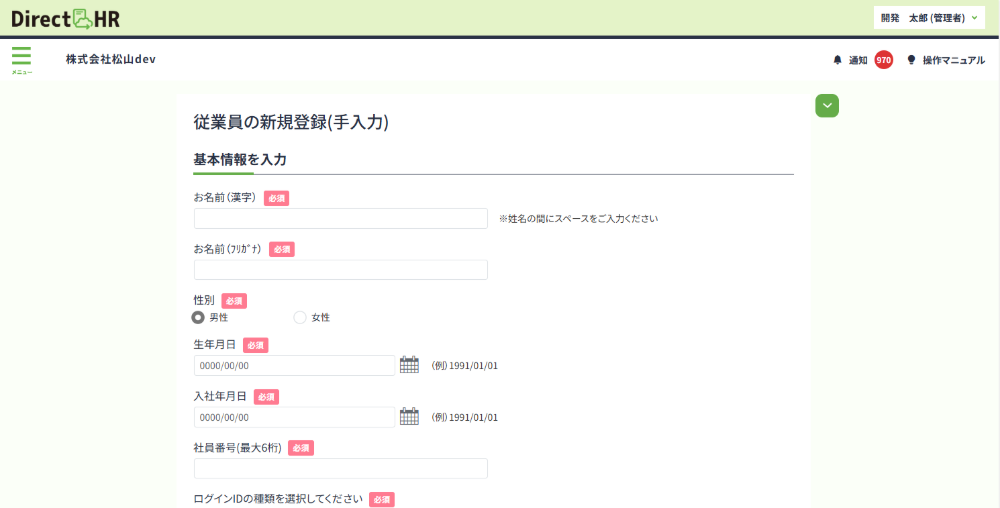This screenshot has width=1000, height=508.
Task: Open calendar picker for 入社年月日
Action: click(409, 417)
